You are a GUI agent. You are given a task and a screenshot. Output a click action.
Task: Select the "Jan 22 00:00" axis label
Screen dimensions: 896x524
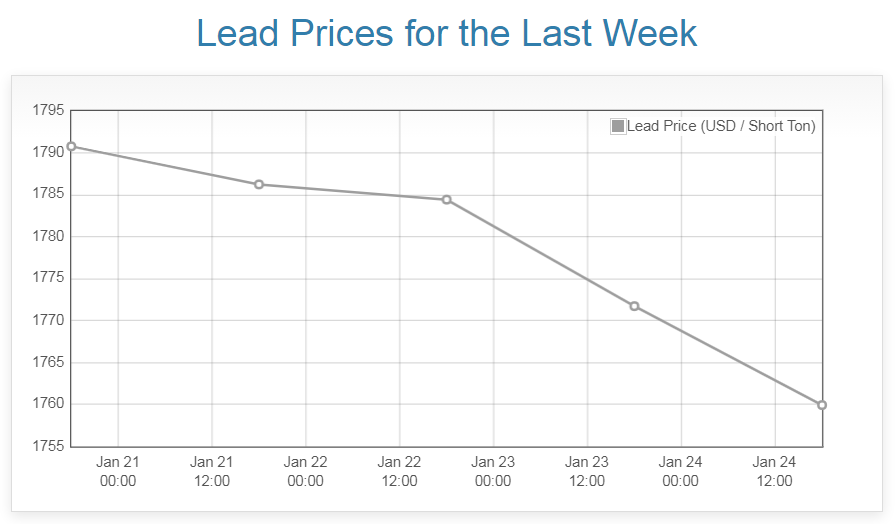(x=306, y=471)
